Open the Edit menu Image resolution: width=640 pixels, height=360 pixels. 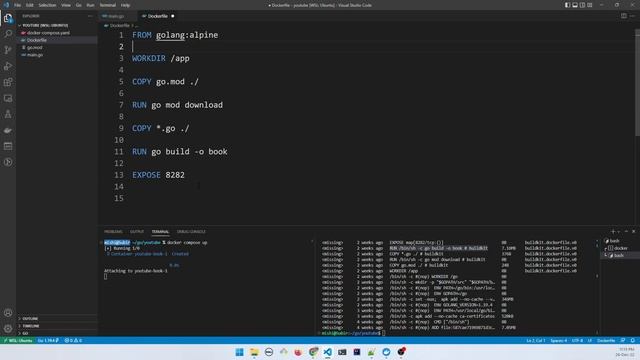tap(30, 5)
